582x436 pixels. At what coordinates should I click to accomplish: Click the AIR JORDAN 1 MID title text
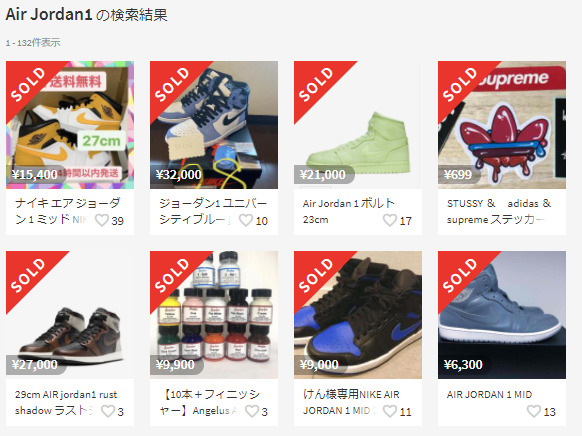click(489, 394)
